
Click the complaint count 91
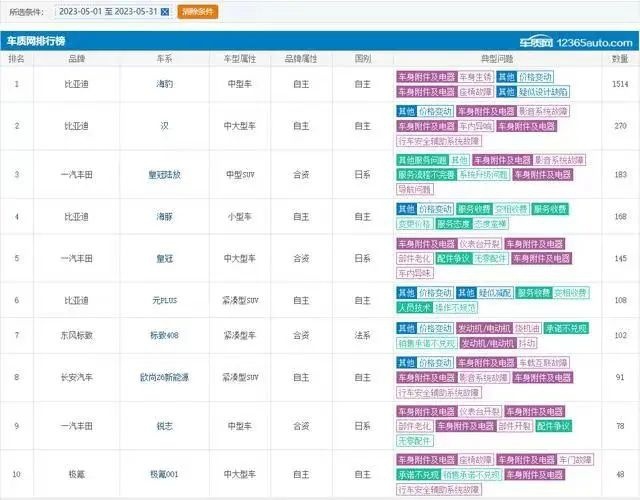point(620,377)
